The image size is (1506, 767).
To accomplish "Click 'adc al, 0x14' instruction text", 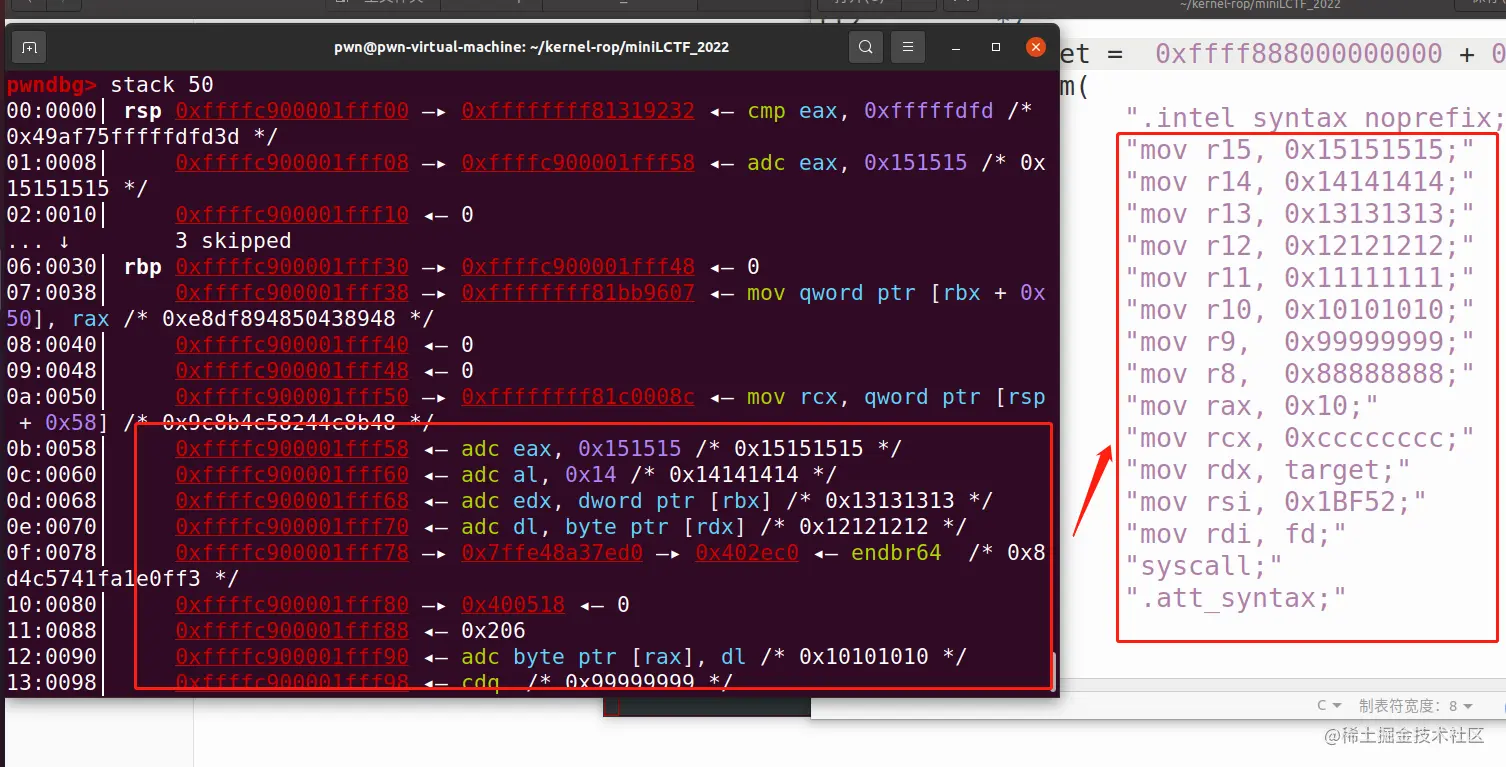I will point(539,474).
